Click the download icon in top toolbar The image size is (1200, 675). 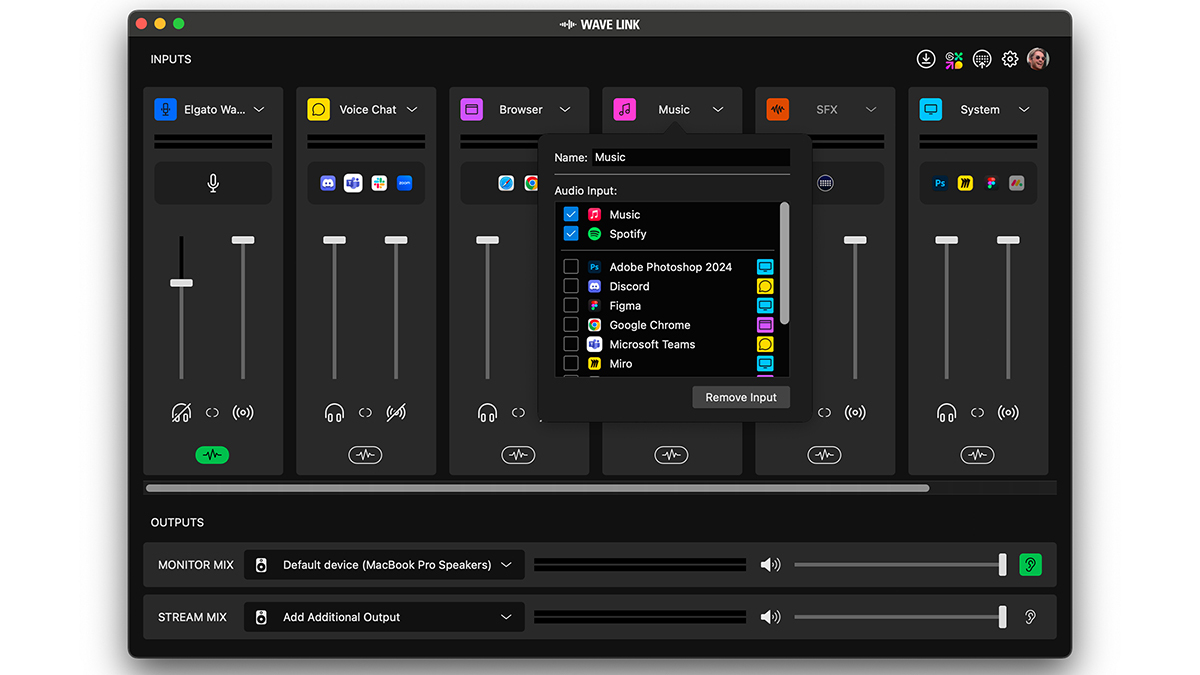tap(926, 60)
